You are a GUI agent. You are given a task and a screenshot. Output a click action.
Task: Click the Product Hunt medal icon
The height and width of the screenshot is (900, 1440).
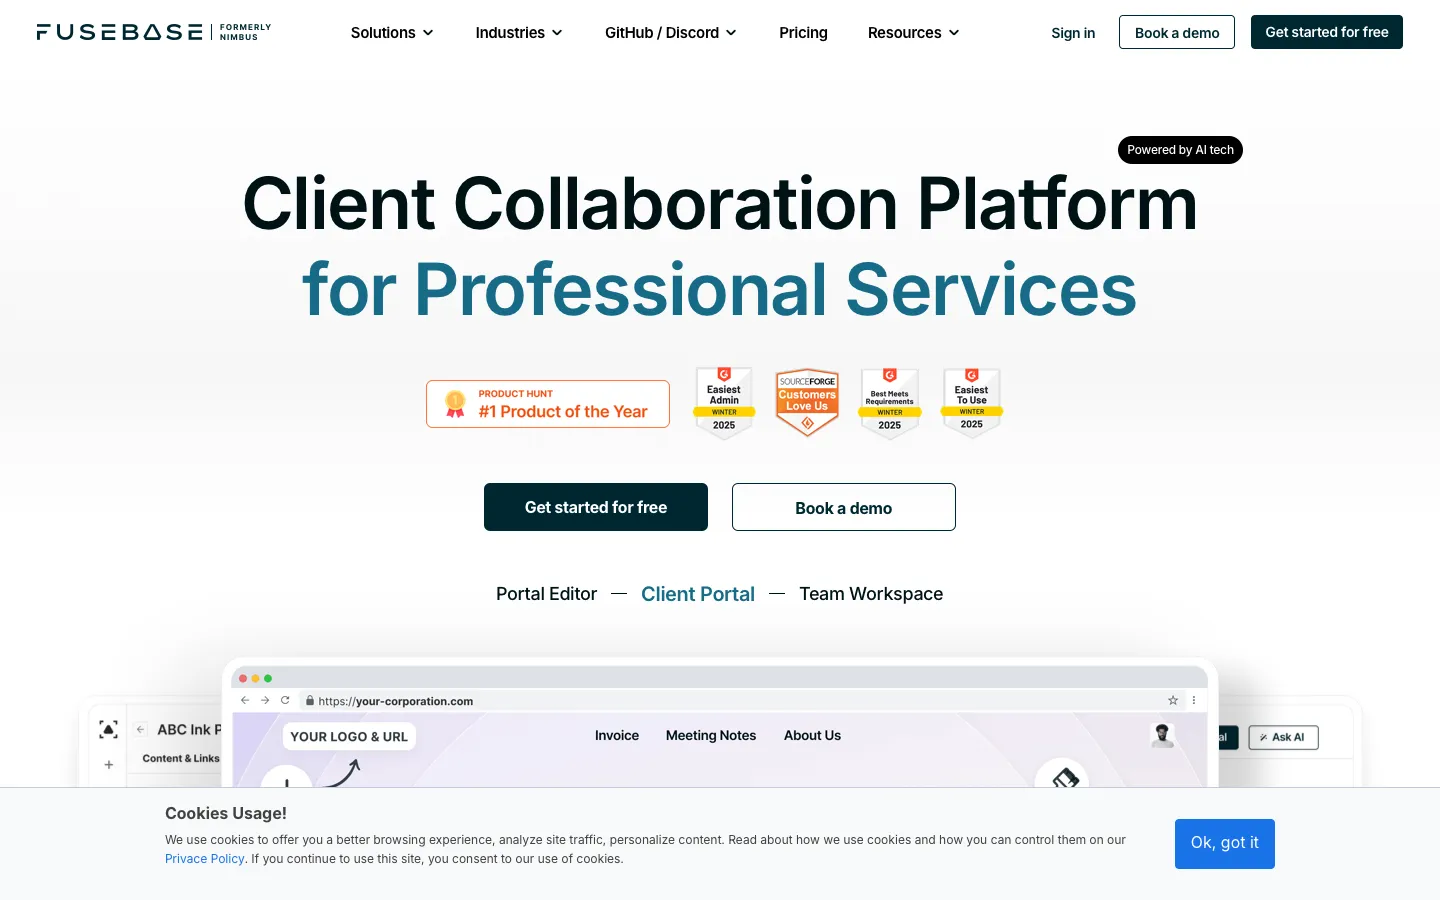point(455,404)
